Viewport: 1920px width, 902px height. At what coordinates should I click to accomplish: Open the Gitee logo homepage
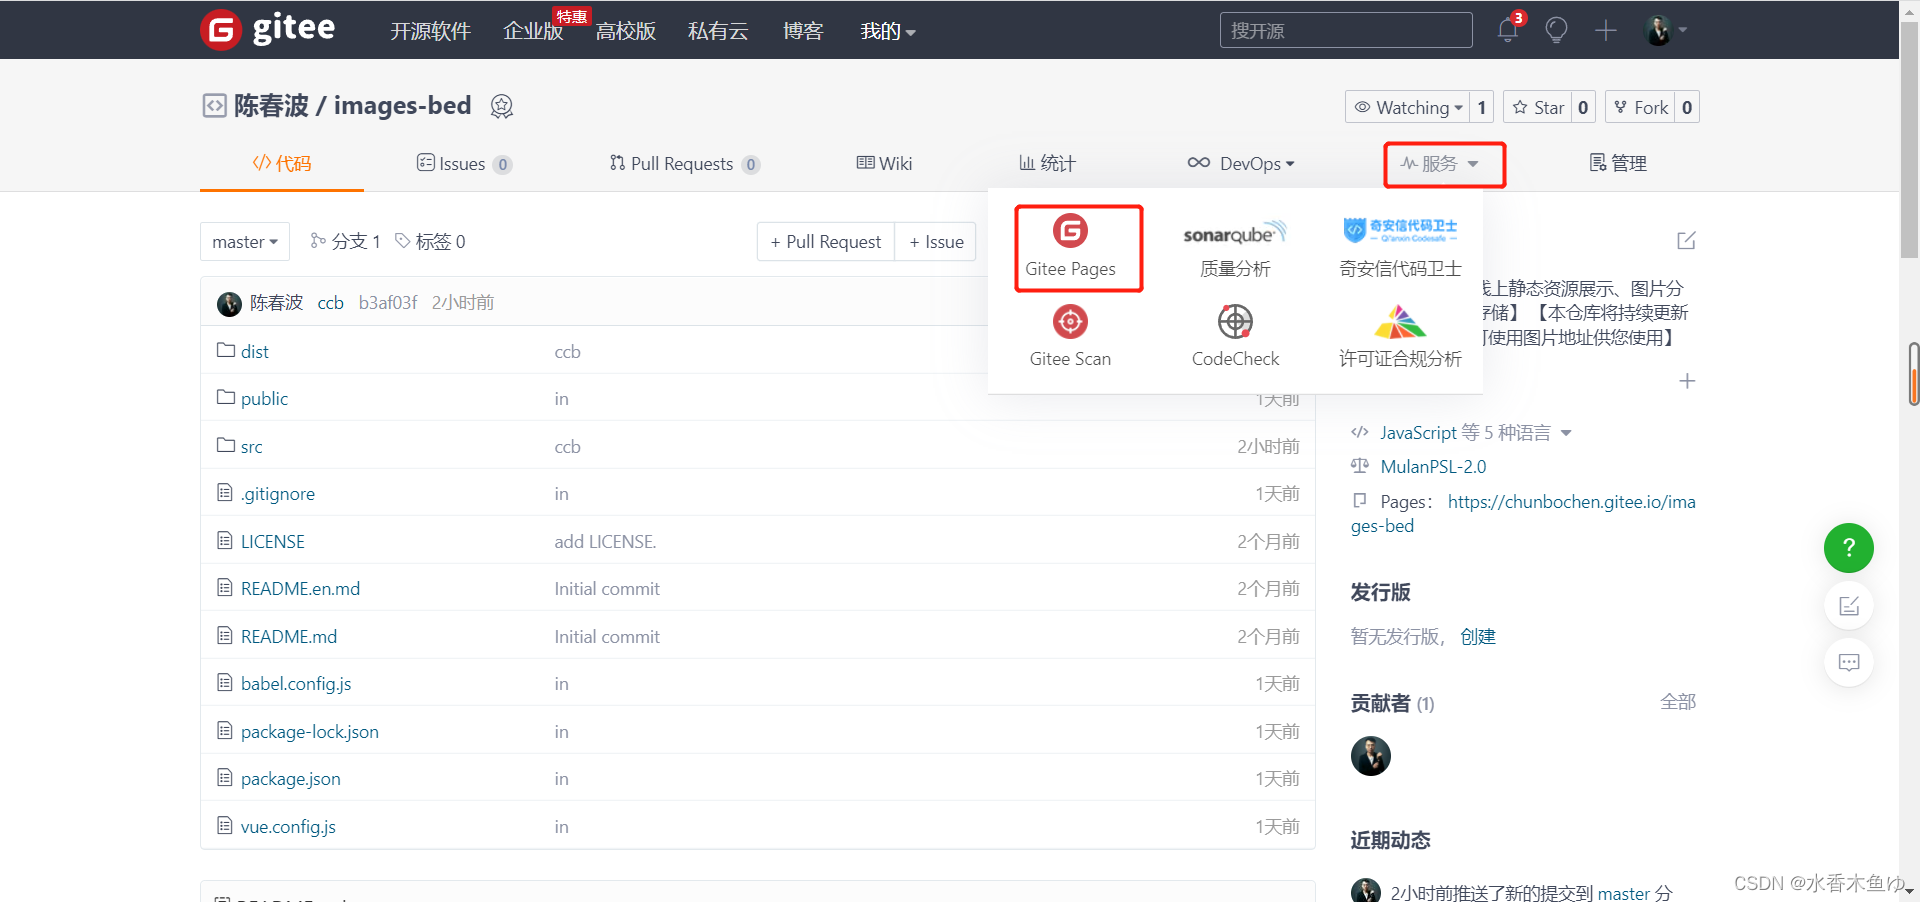point(268,29)
